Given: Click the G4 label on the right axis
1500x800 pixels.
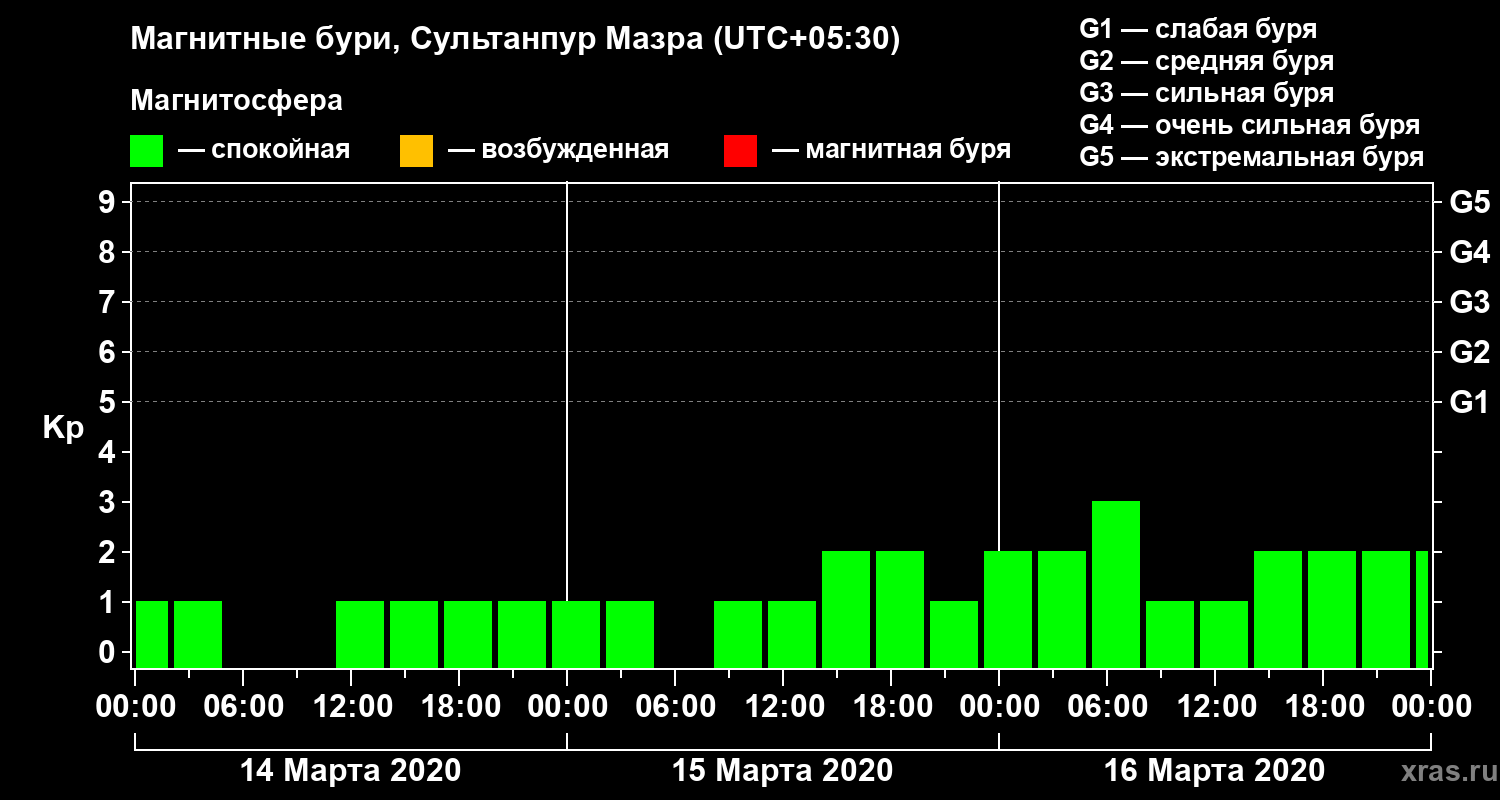Looking at the screenshot, I should pos(1469,252).
